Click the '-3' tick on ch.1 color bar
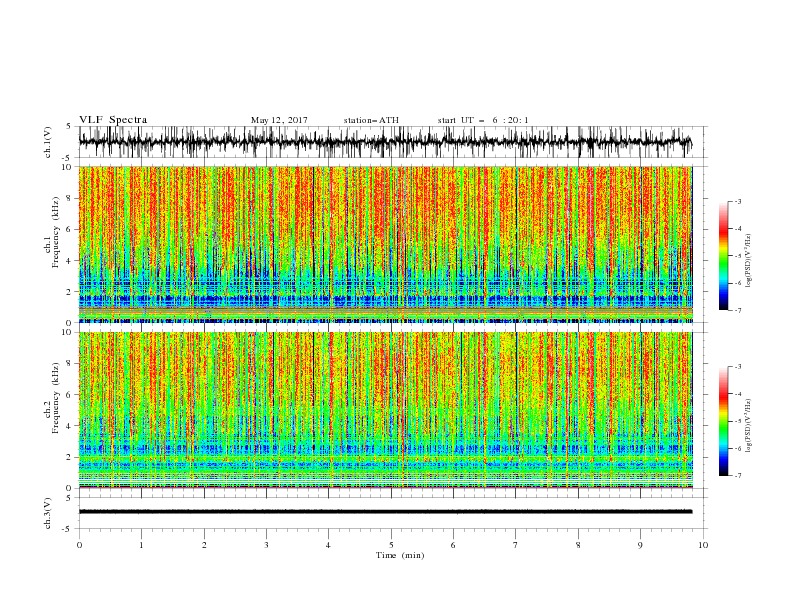The image size is (792, 612). tap(737, 201)
